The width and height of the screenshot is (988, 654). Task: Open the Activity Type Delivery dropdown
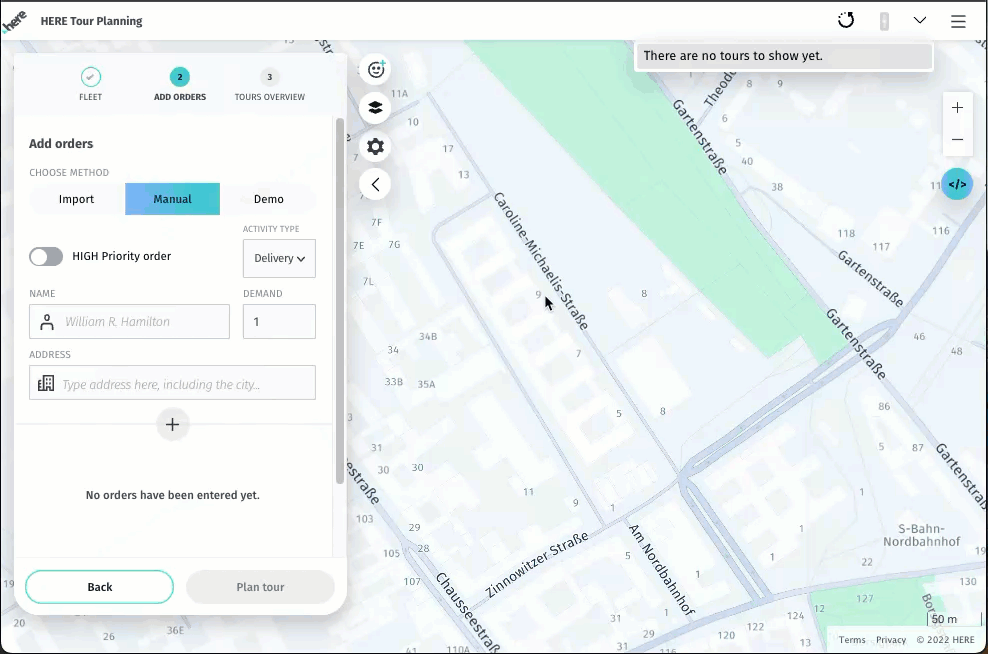(279, 258)
